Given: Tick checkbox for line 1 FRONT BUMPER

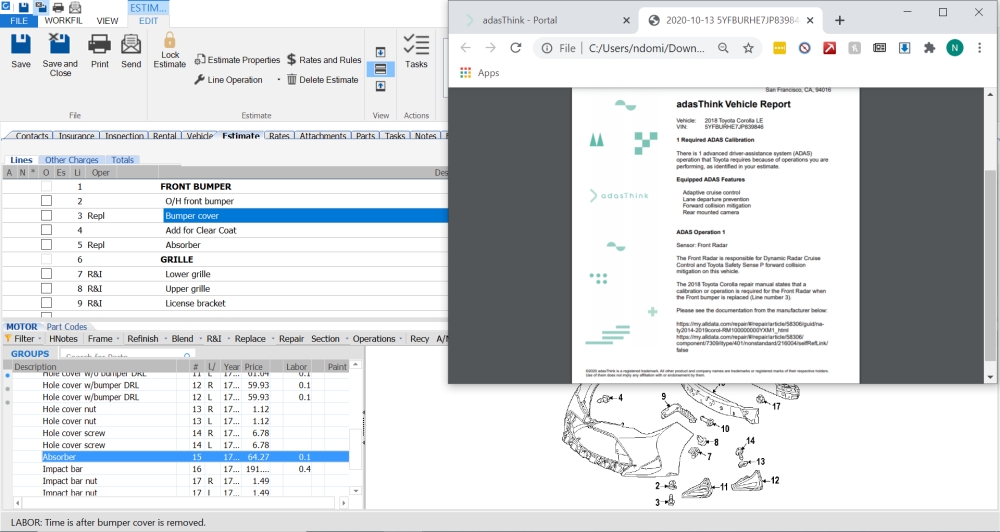Looking at the screenshot, I should (x=46, y=186).
